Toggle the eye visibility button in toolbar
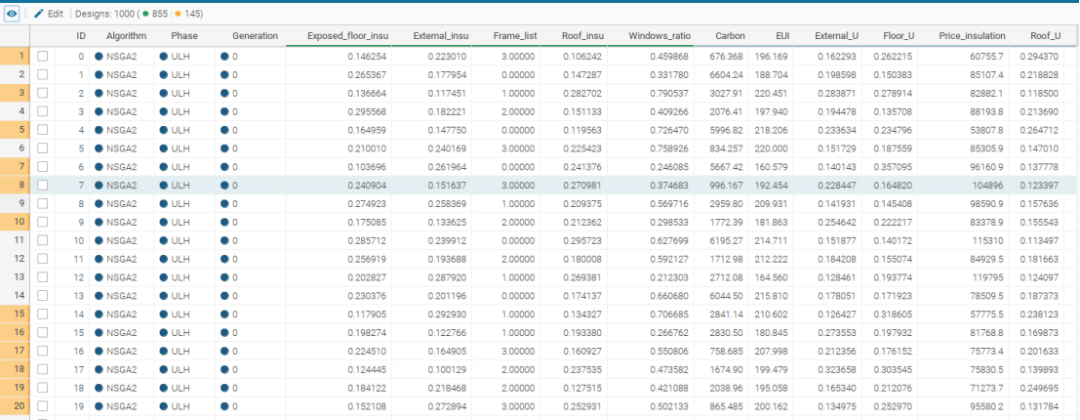 [x=12, y=14]
